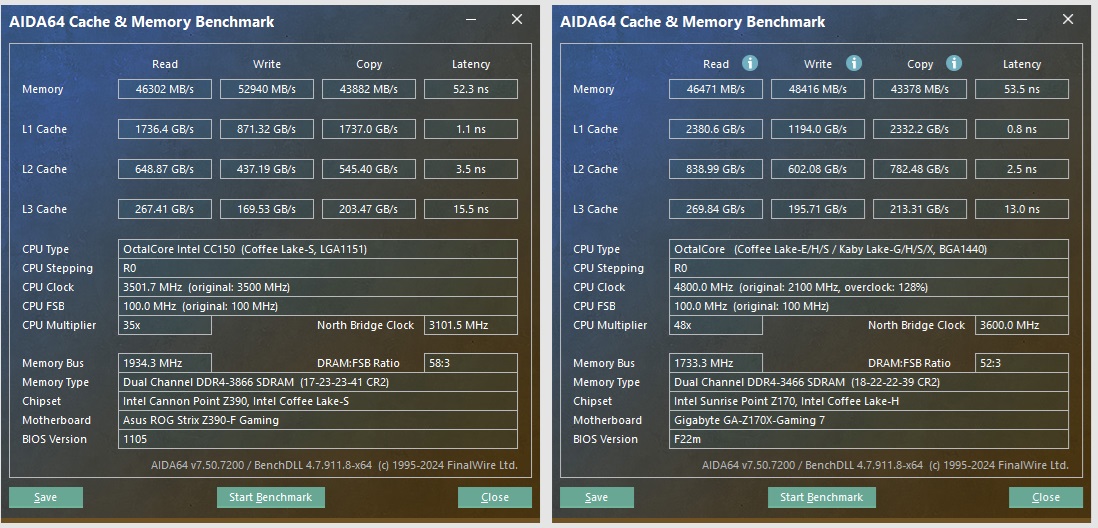1098x528 pixels.
Task: Select Memory copy 43882 MB/s value
Action: point(368,89)
